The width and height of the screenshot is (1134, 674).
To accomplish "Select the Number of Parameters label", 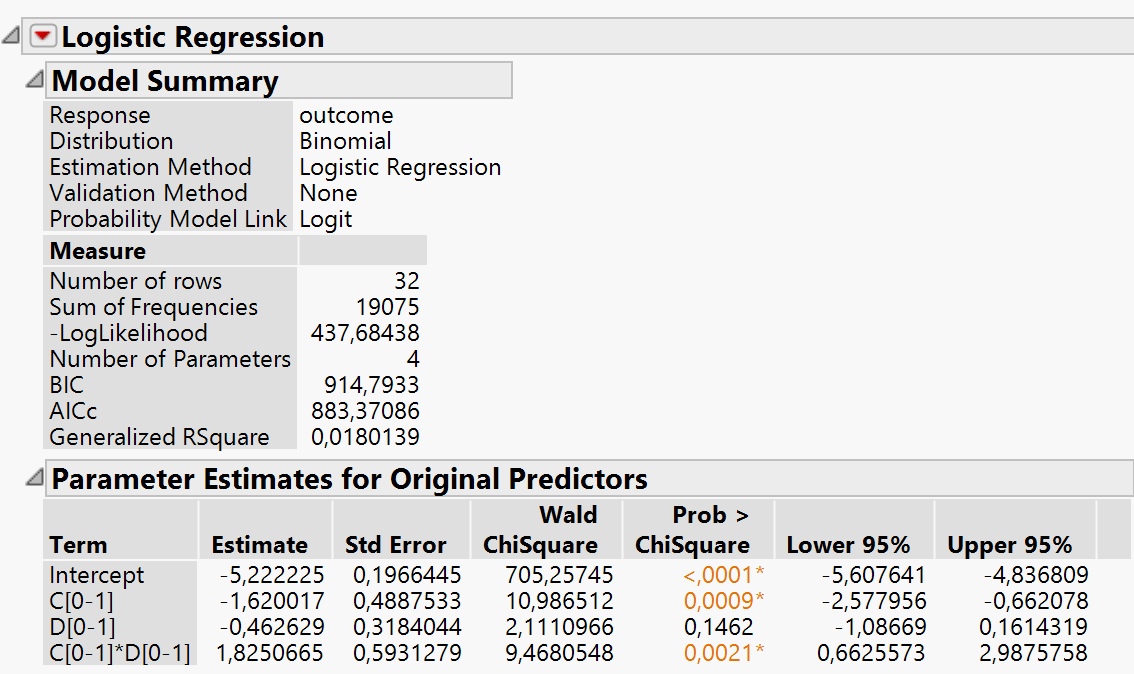I will click(x=170, y=359).
